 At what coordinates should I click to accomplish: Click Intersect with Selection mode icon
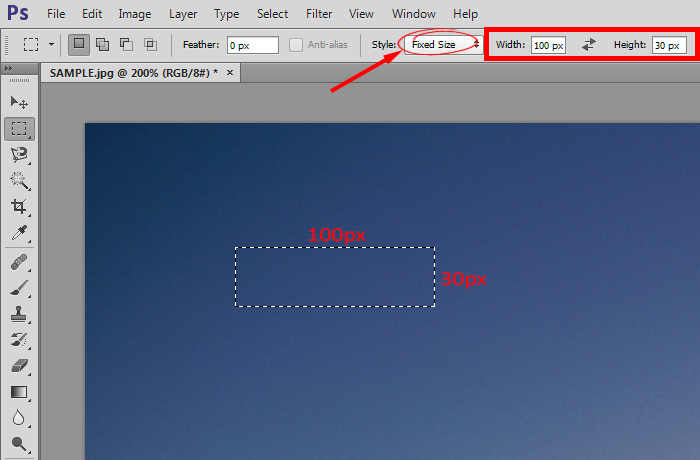point(150,44)
